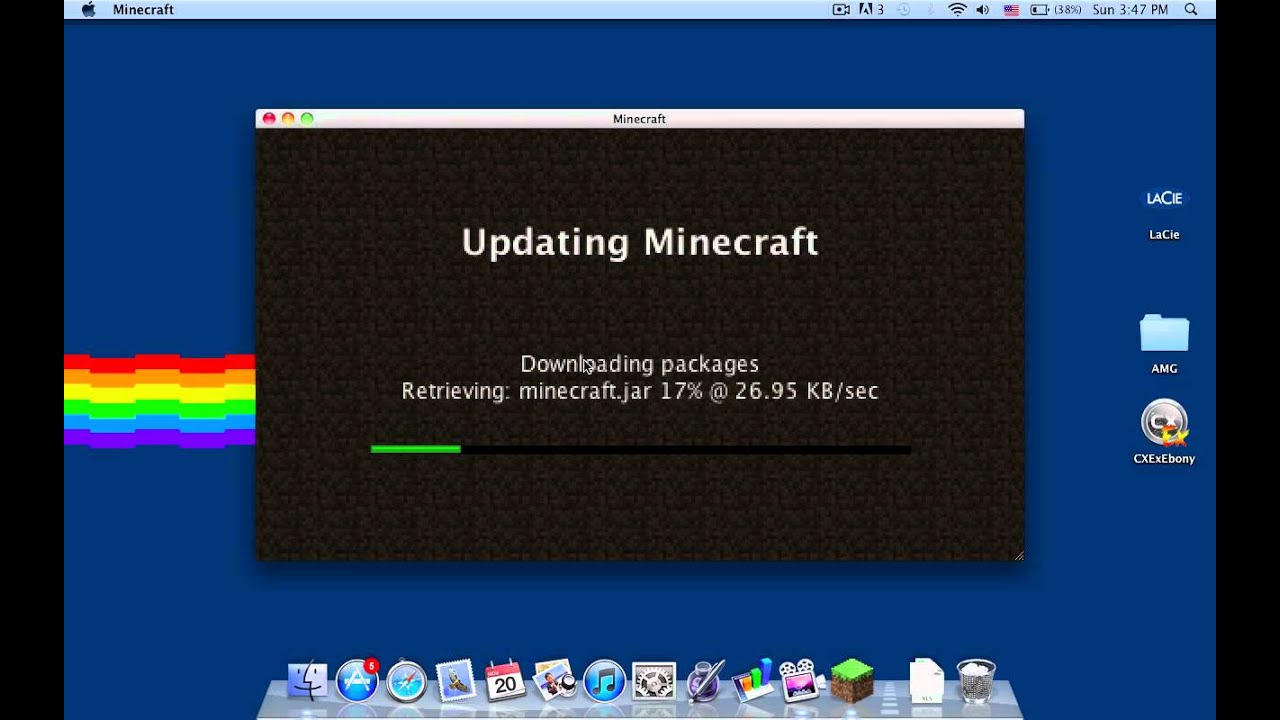The image size is (1280, 720).
Task: Click the Minecraft window title bar
Action: coord(639,118)
